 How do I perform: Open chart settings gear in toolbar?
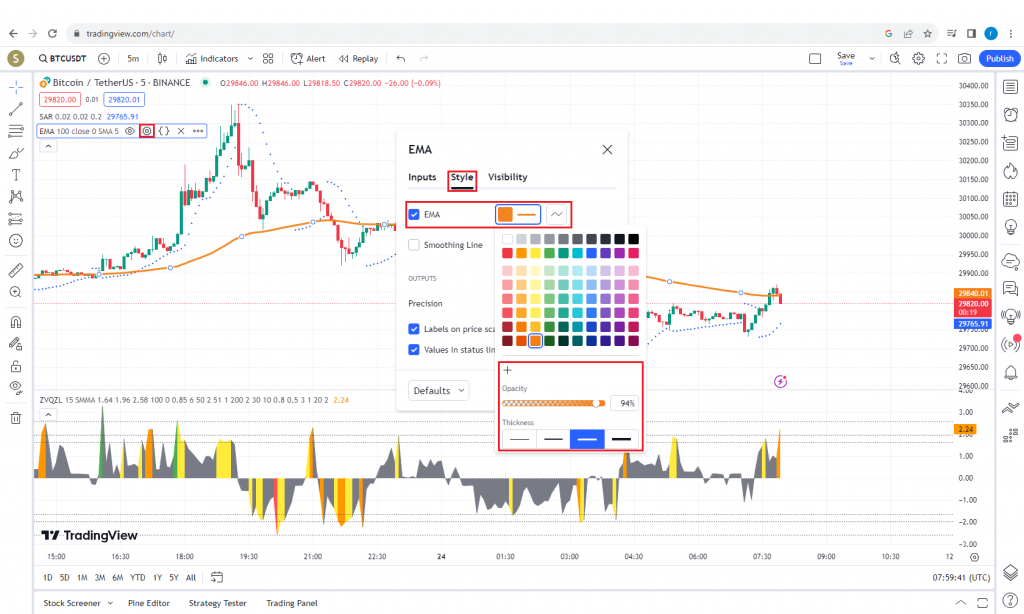pyautogui.click(x=918, y=59)
